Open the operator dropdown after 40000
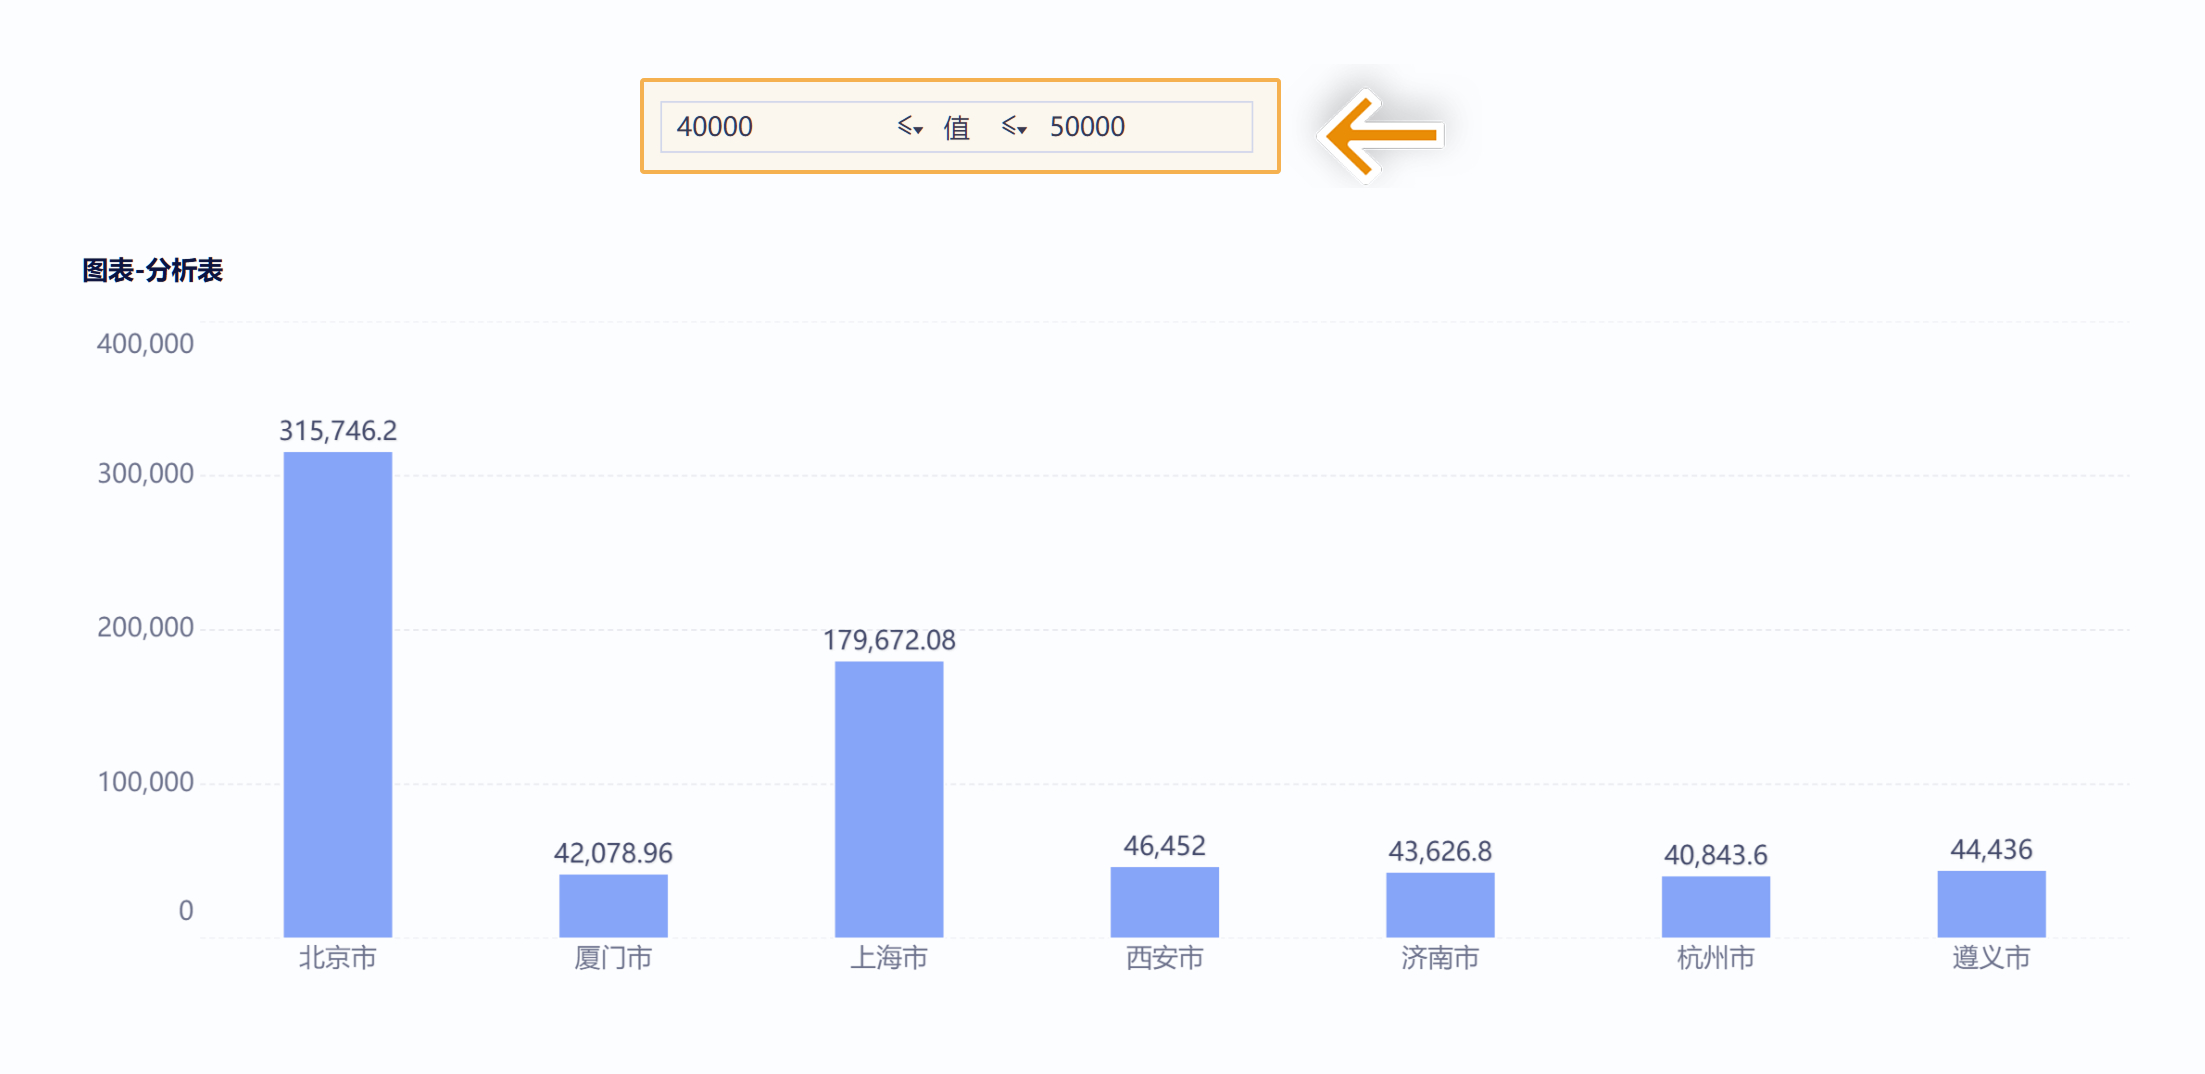The width and height of the screenshot is (2205, 1074). point(910,127)
